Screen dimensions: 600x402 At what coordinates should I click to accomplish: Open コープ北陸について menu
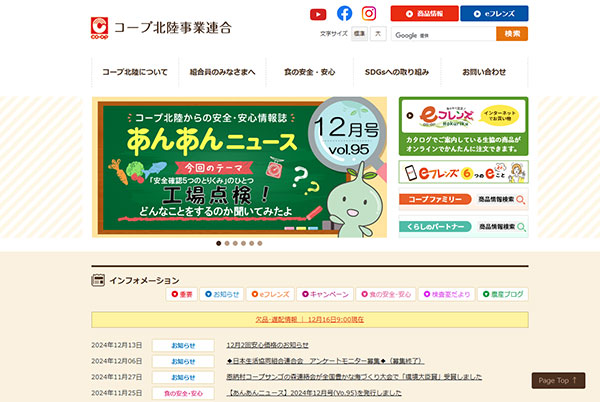point(135,72)
